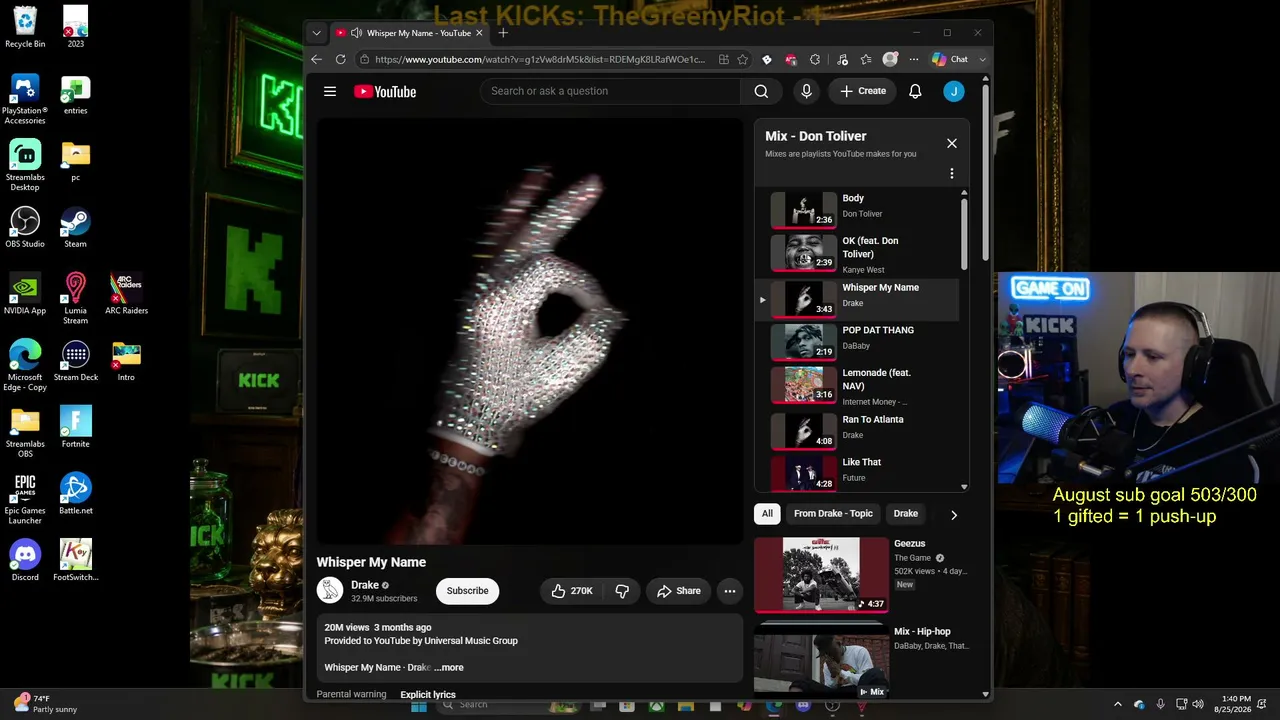Refresh the YouTube page
1280x720 pixels.
340,59
